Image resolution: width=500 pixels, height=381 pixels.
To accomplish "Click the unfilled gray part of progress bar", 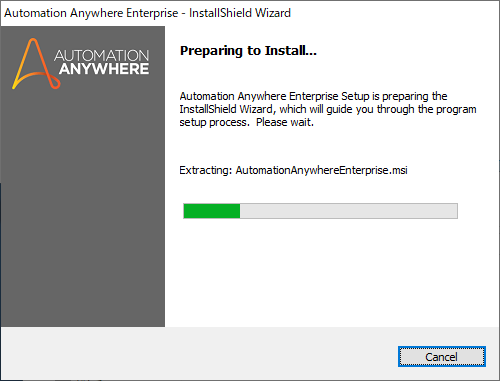I will (x=349, y=211).
